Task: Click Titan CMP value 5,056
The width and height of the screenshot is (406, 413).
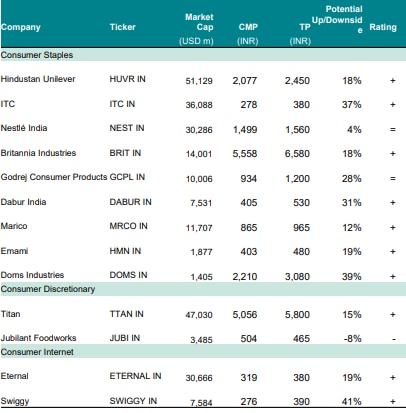Action: 245,315
